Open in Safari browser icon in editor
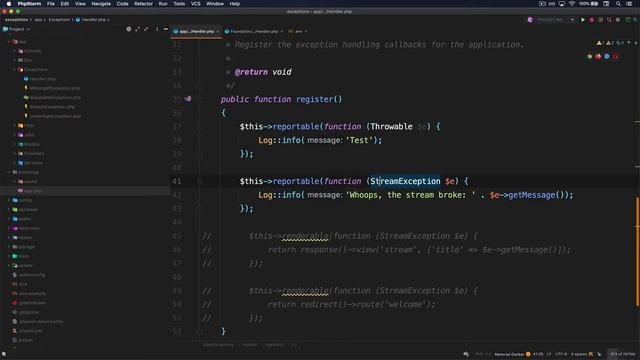Viewport: 640px width, 360px height. [x=607, y=57]
